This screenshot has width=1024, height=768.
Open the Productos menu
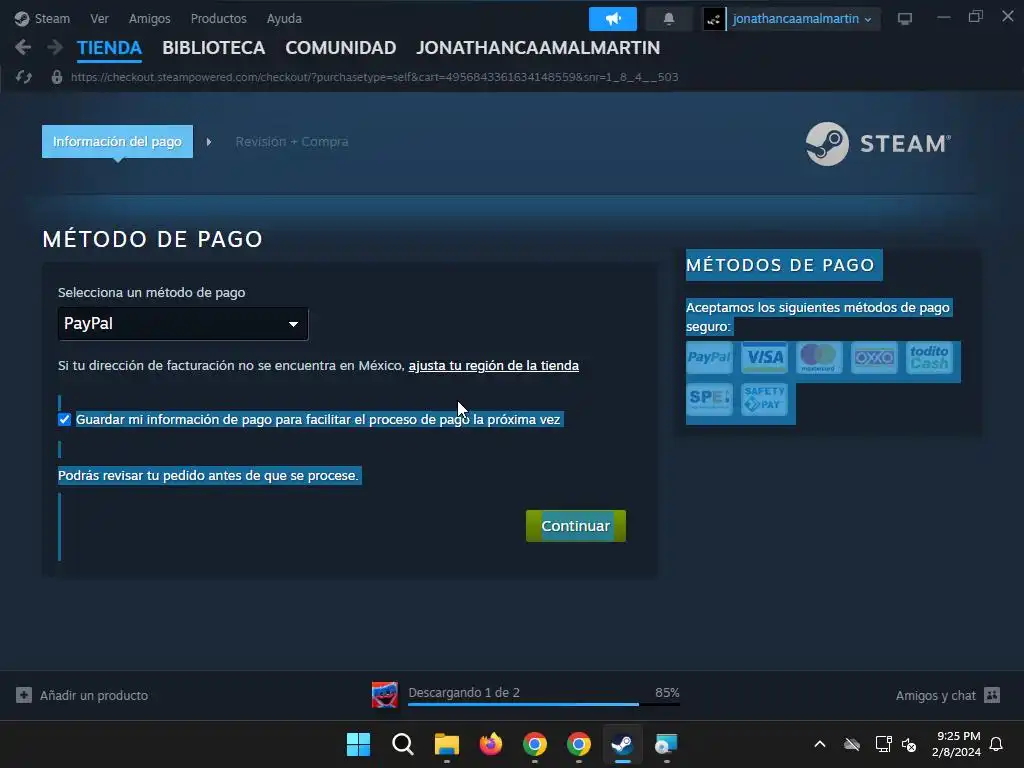(219, 18)
